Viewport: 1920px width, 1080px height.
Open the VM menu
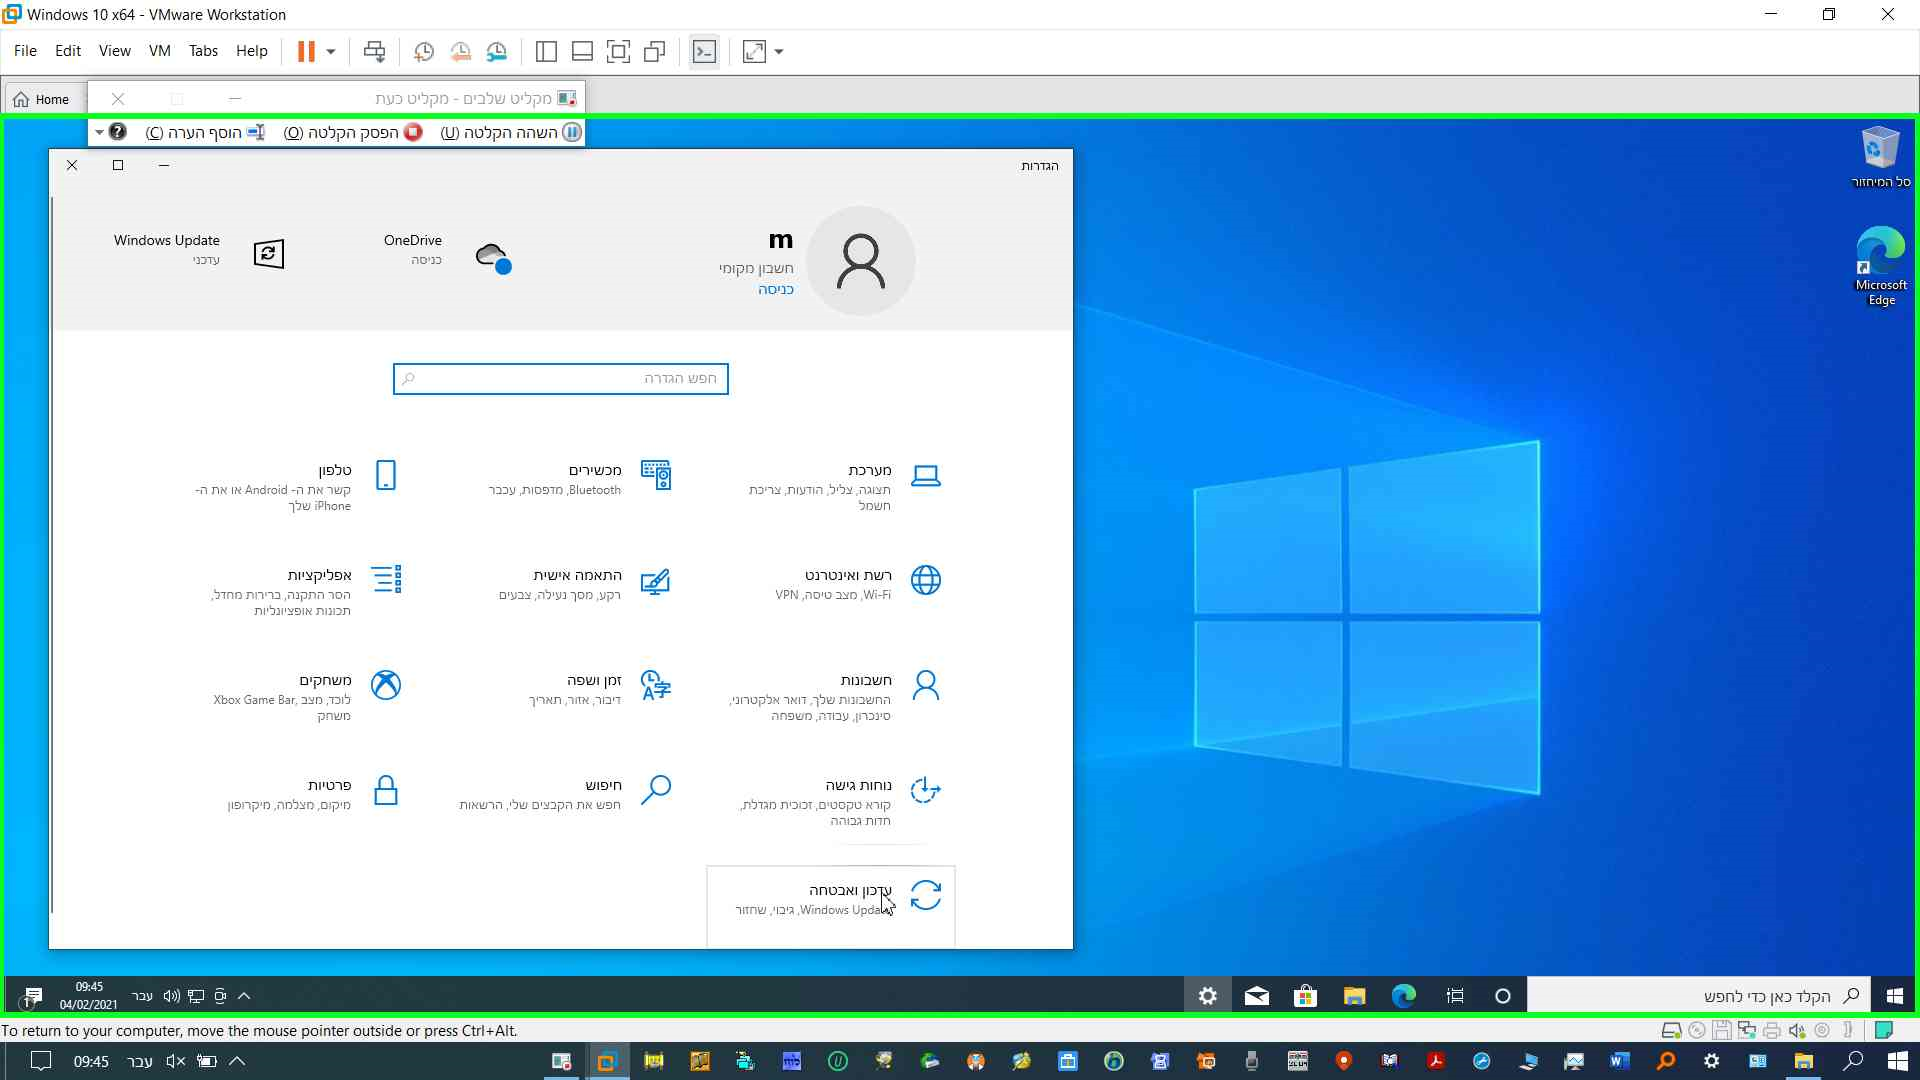pos(159,51)
